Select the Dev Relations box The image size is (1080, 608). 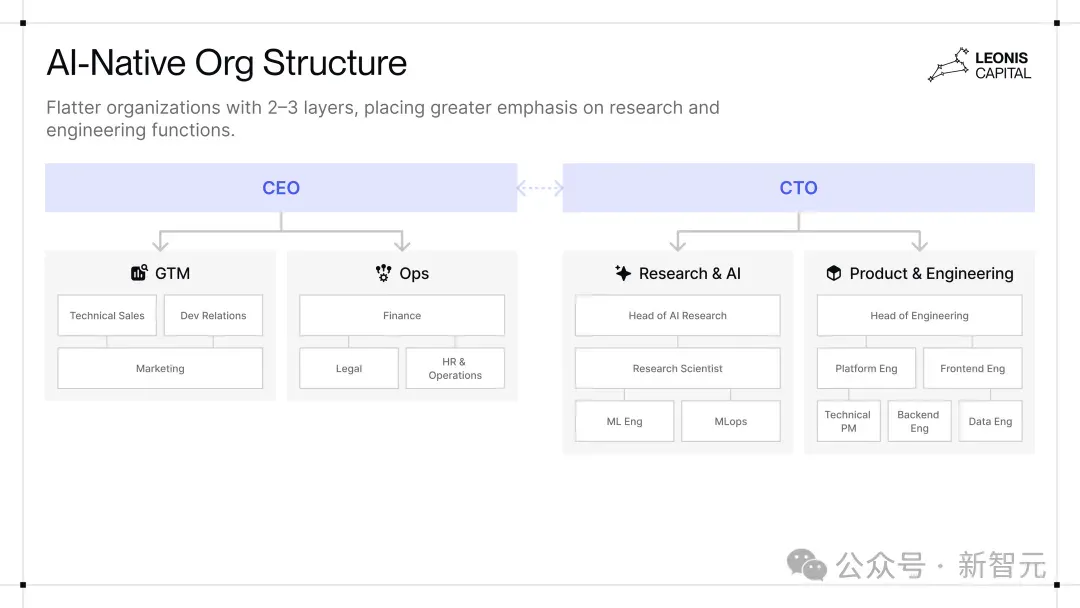(x=214, y=315)
